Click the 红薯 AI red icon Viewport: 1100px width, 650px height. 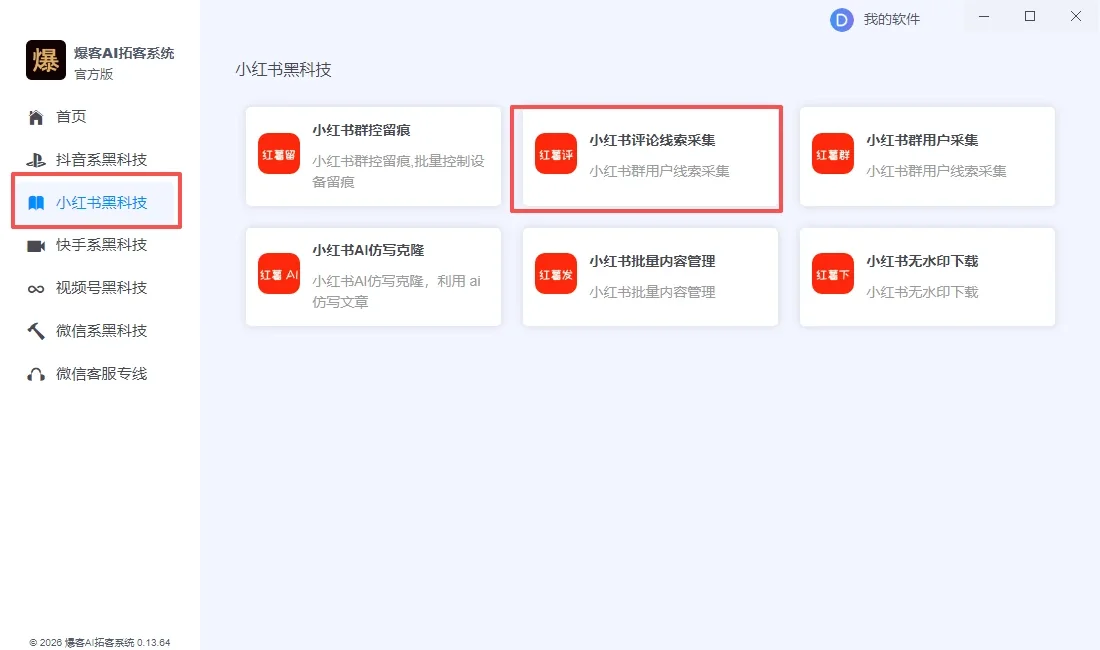tap(279, 273)
